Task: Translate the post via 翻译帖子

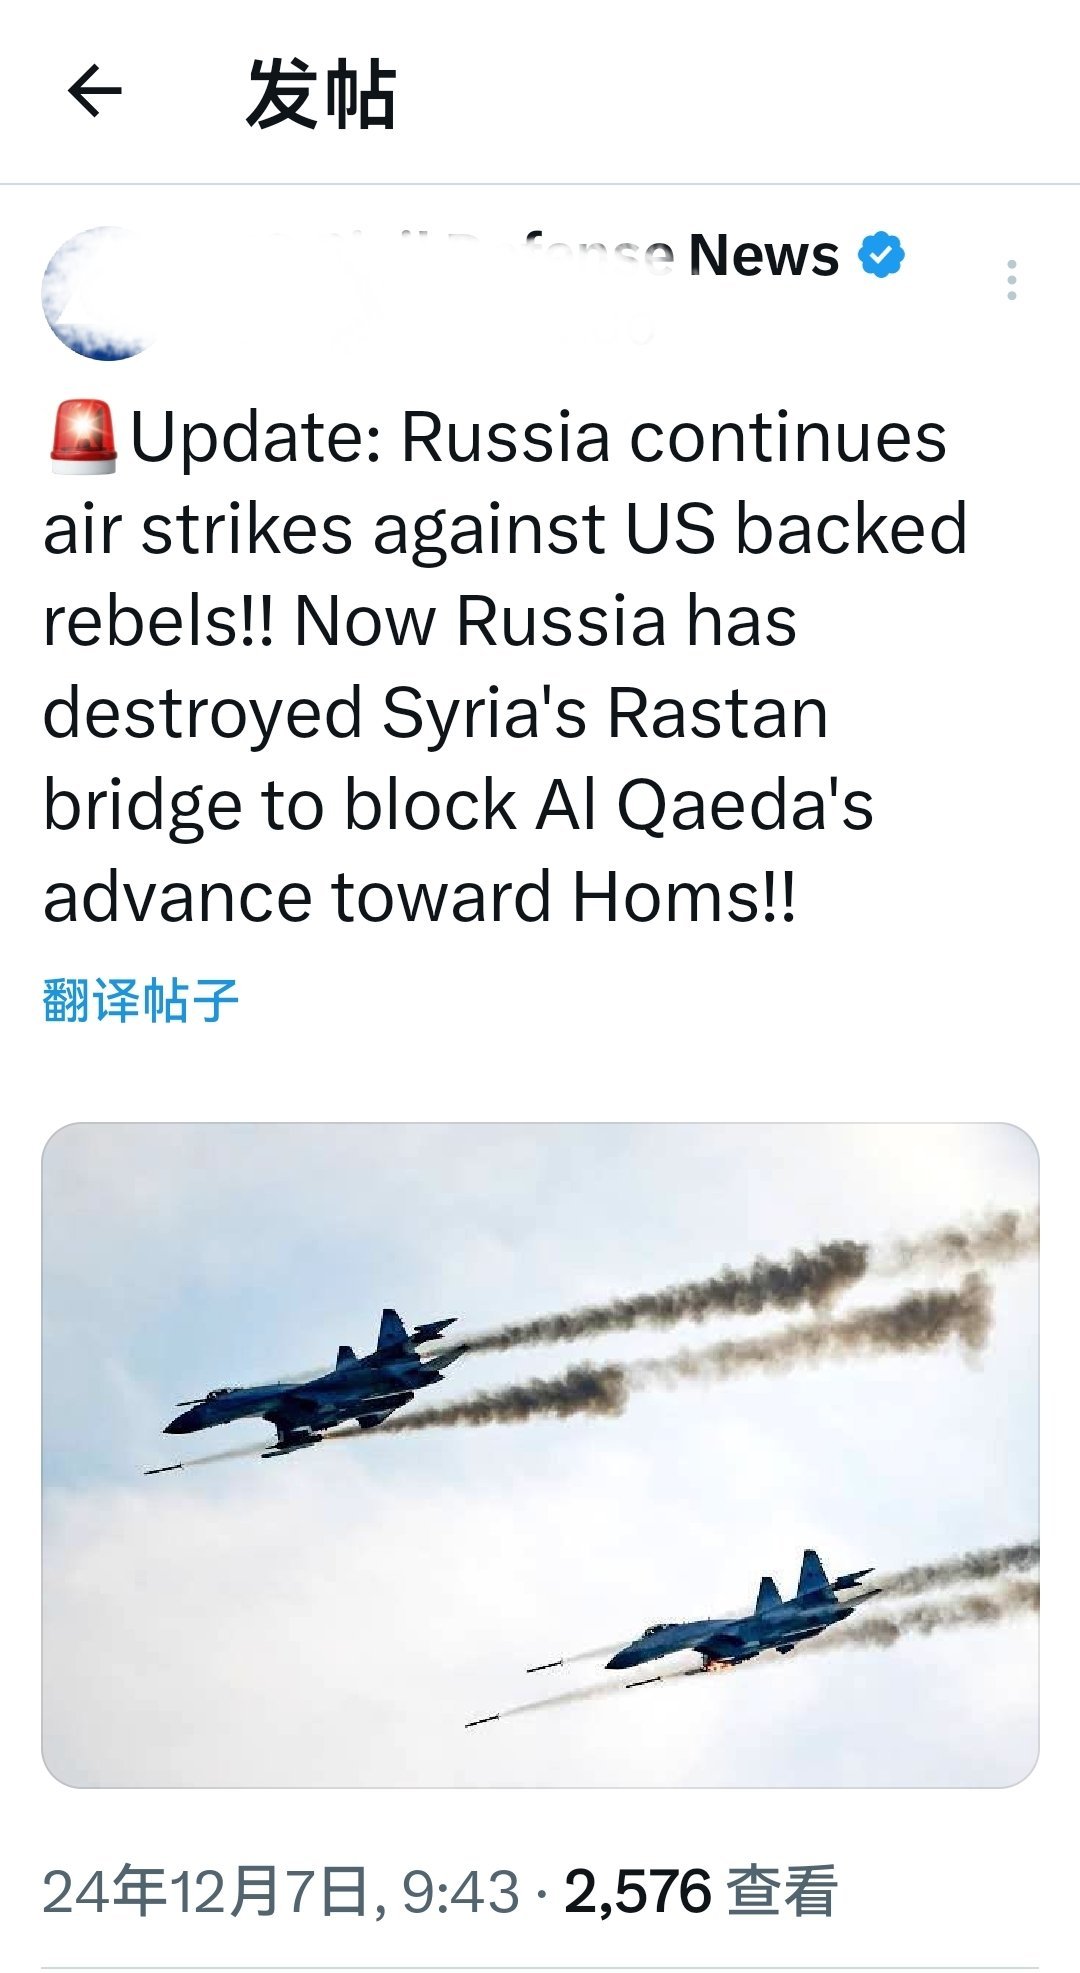Action: tap(140, 1000)
